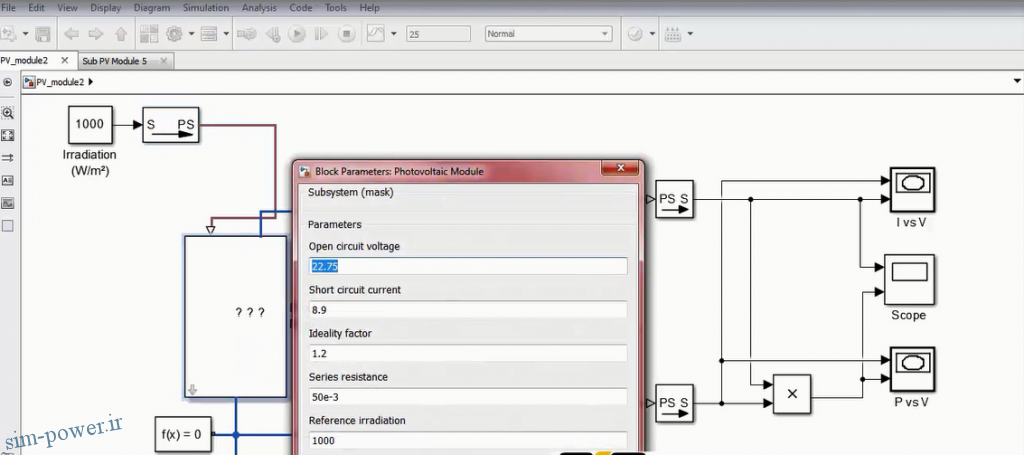
Task: Switch to the Sub PV Module 5 tab
Action: coord(115,61)
